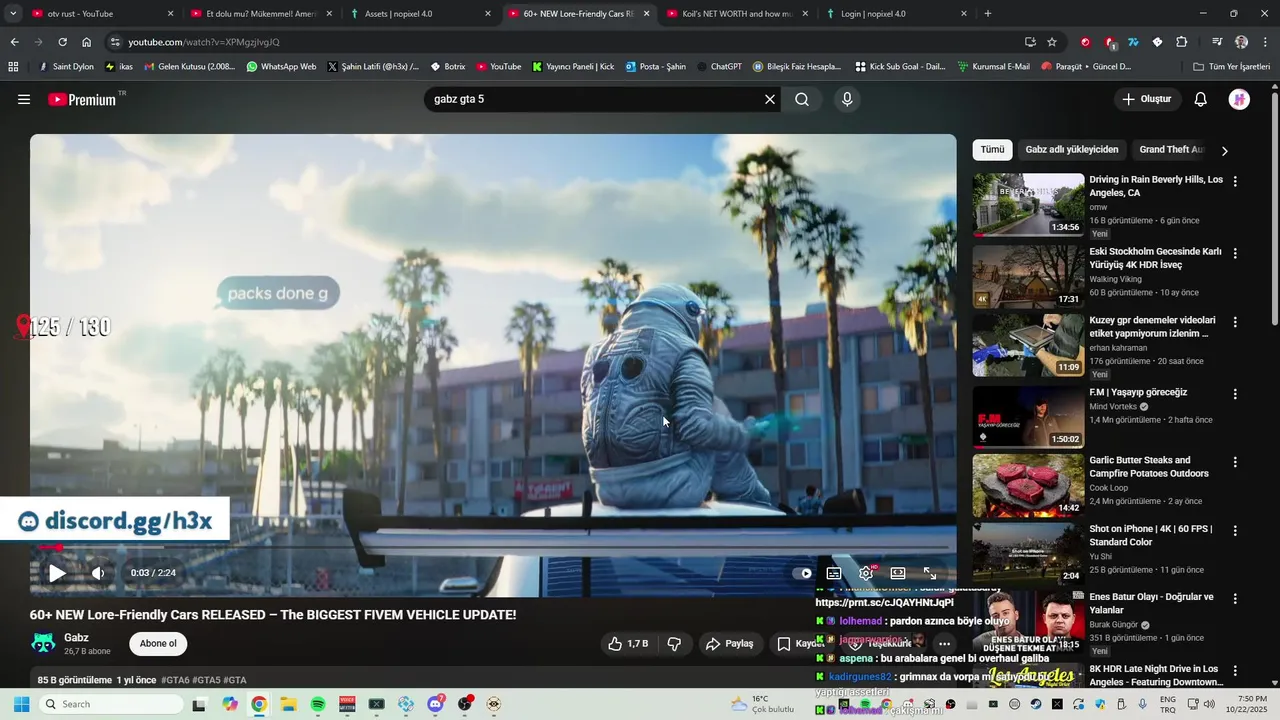Toggle subtitles with the captions icon
The width and height of the screenshot is (1280, 720).
coord(834,573)
